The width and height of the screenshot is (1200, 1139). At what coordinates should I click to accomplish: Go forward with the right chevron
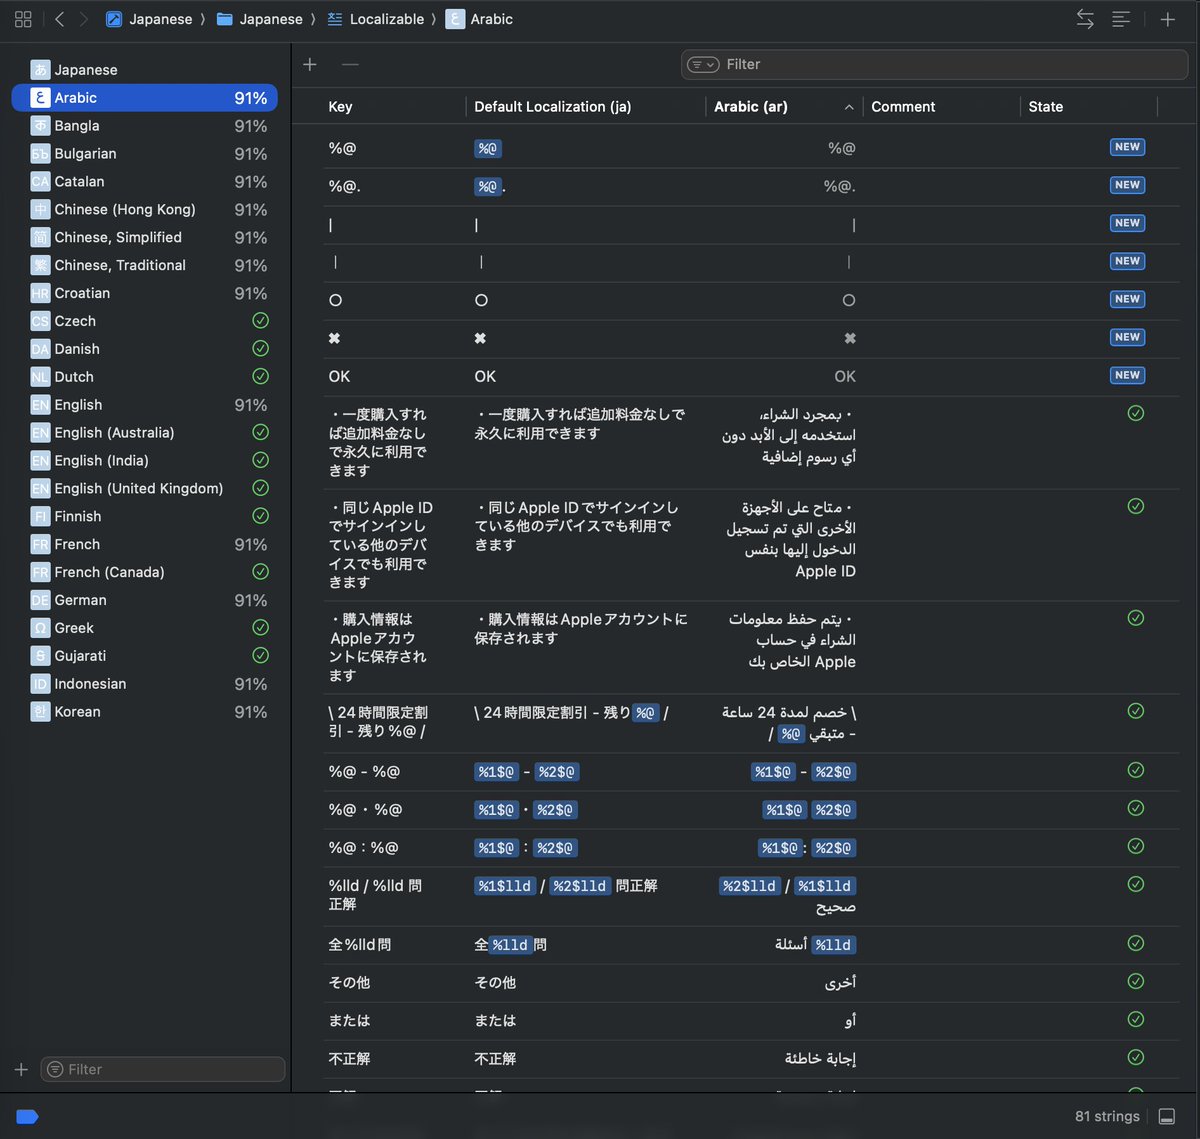click(x=84, y=19)
